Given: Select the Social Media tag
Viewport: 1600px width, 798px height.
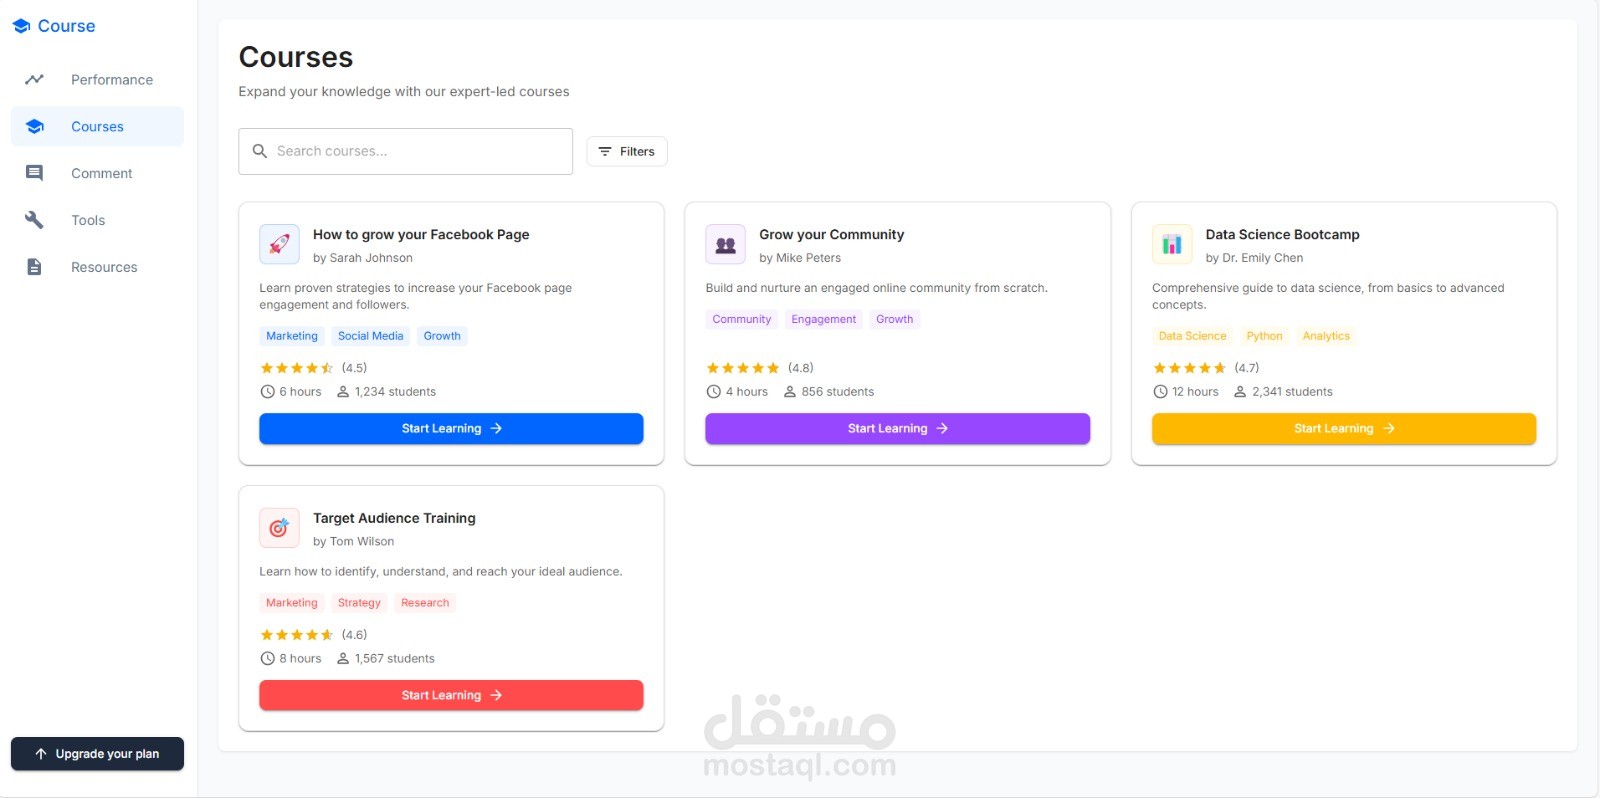Looking at the screenshot, I should pyautogui.click(x=370, y=336).
